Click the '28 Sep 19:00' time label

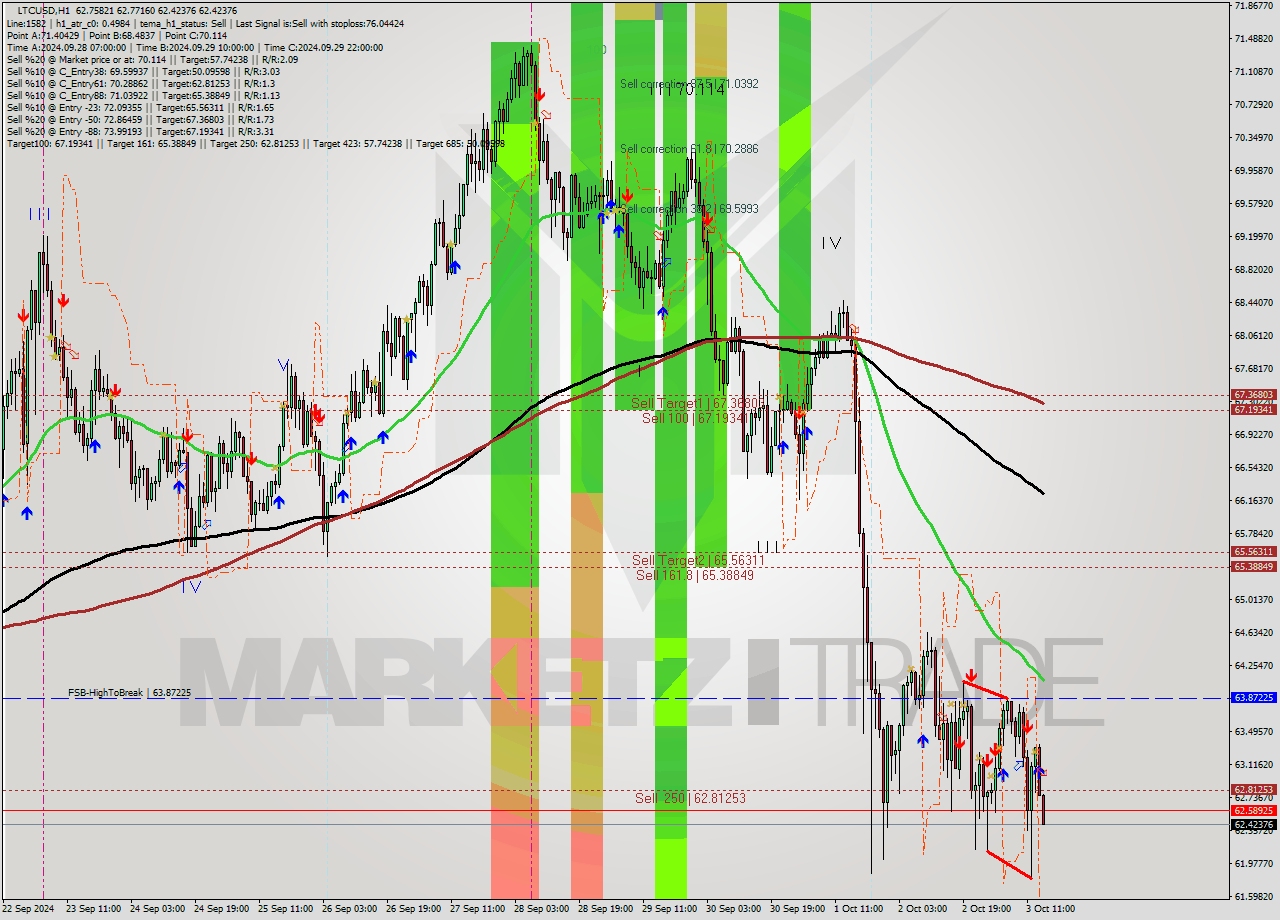click(x=605, y=909)
